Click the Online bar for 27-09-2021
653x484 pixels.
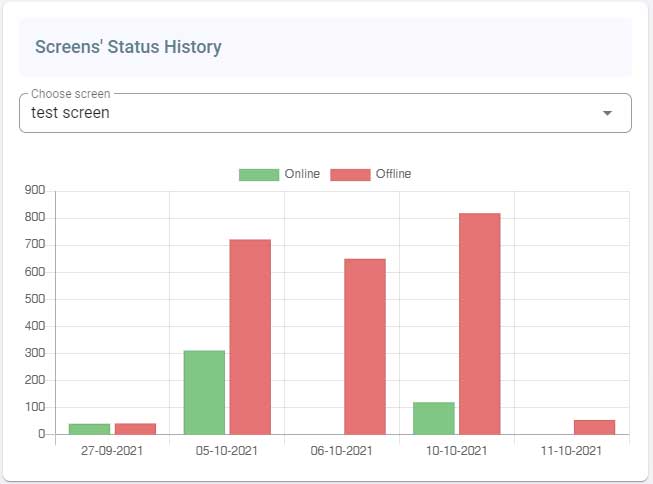[x=89, y=428]
